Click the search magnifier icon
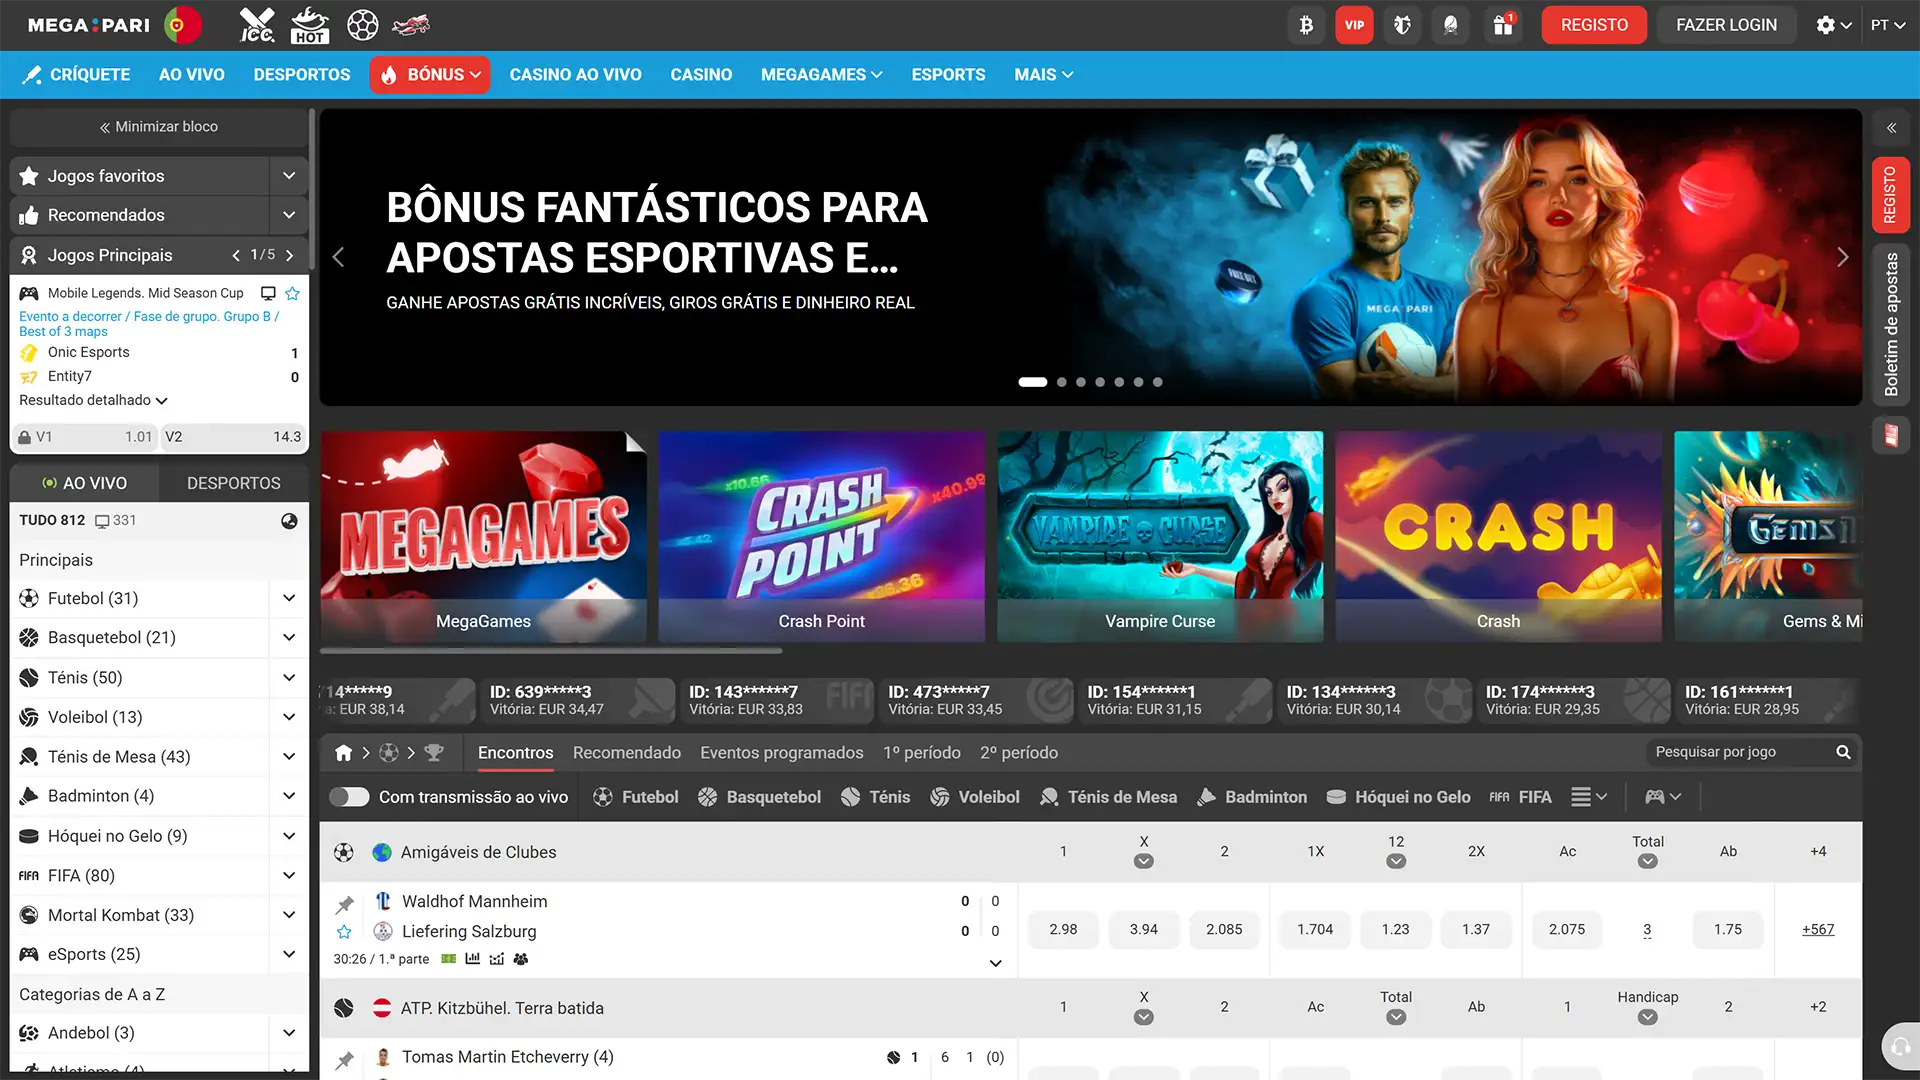This screenshot has height=1080, width=1920. (x=1843, y=752)
